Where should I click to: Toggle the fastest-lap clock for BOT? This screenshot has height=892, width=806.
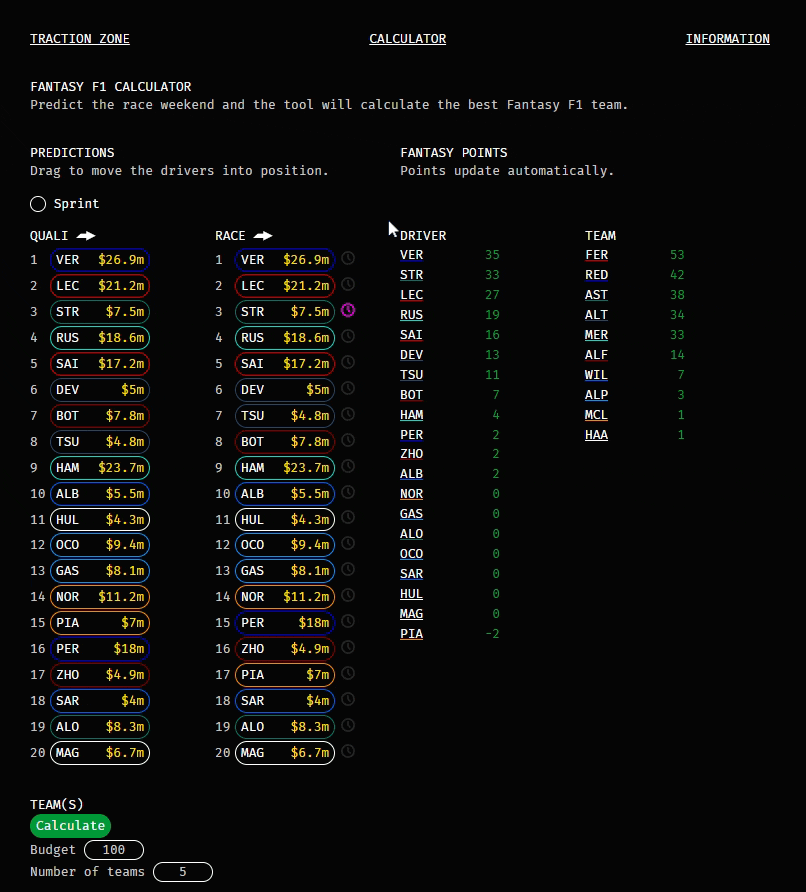point(348,440)
